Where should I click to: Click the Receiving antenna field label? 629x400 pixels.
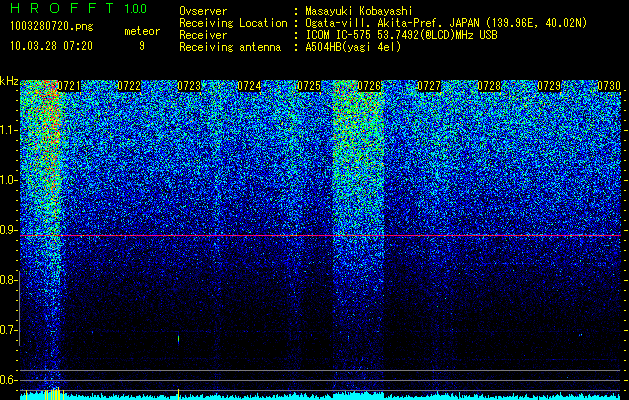(230, 47)
